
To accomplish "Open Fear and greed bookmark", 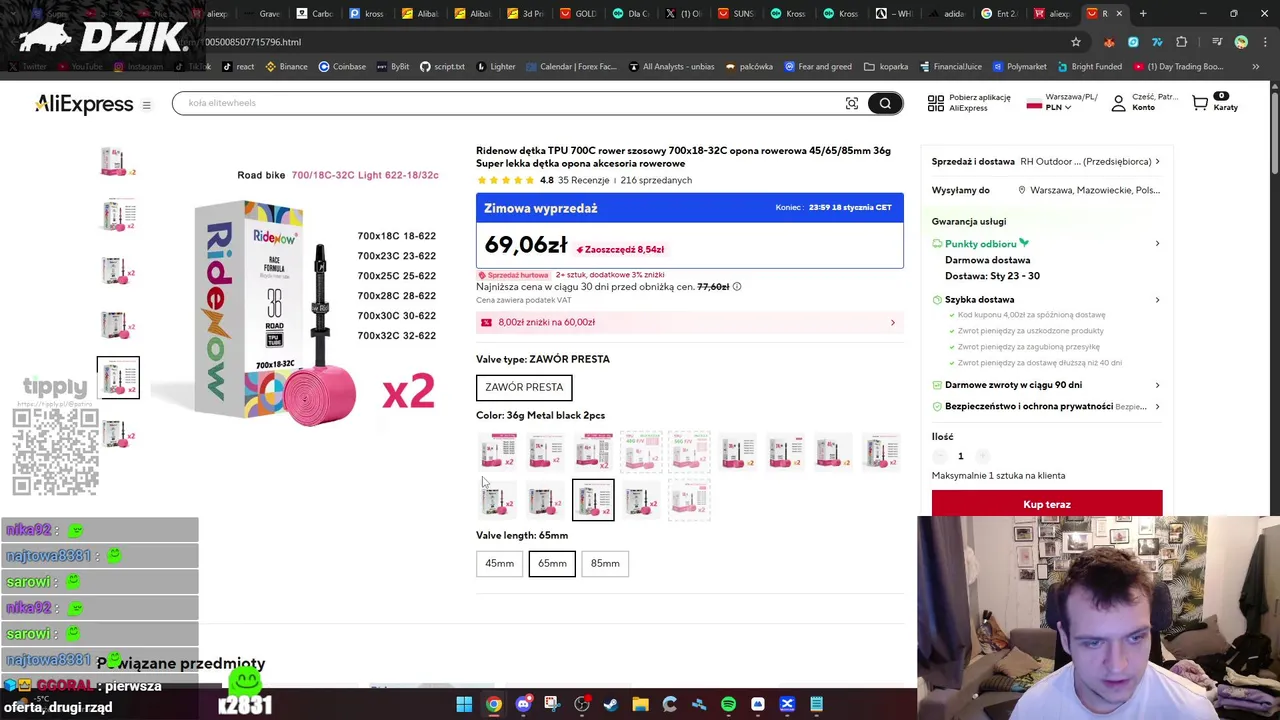I will (x=818, y=67).
